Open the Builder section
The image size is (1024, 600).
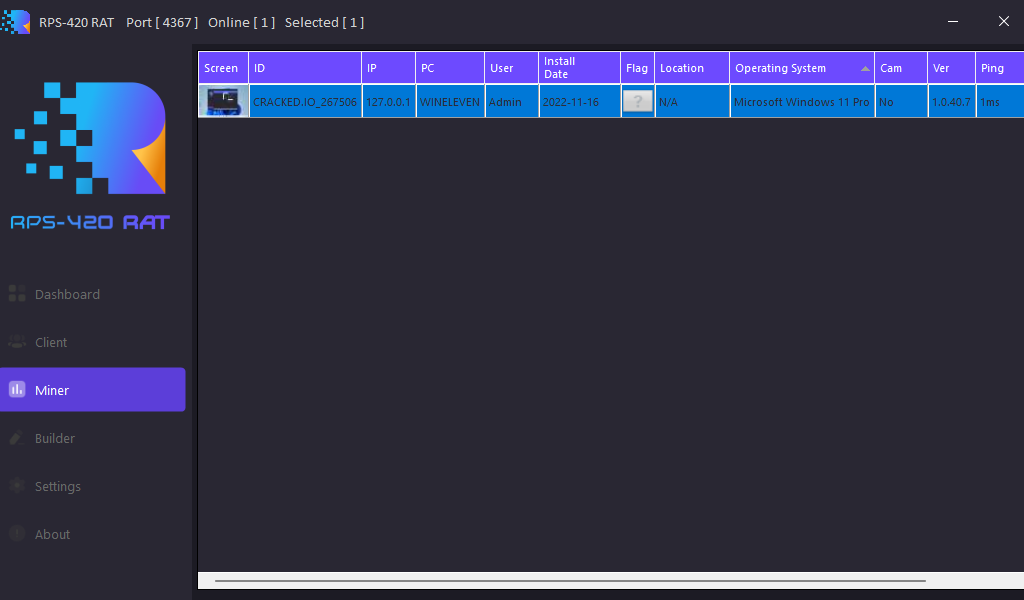pos(92,438)
